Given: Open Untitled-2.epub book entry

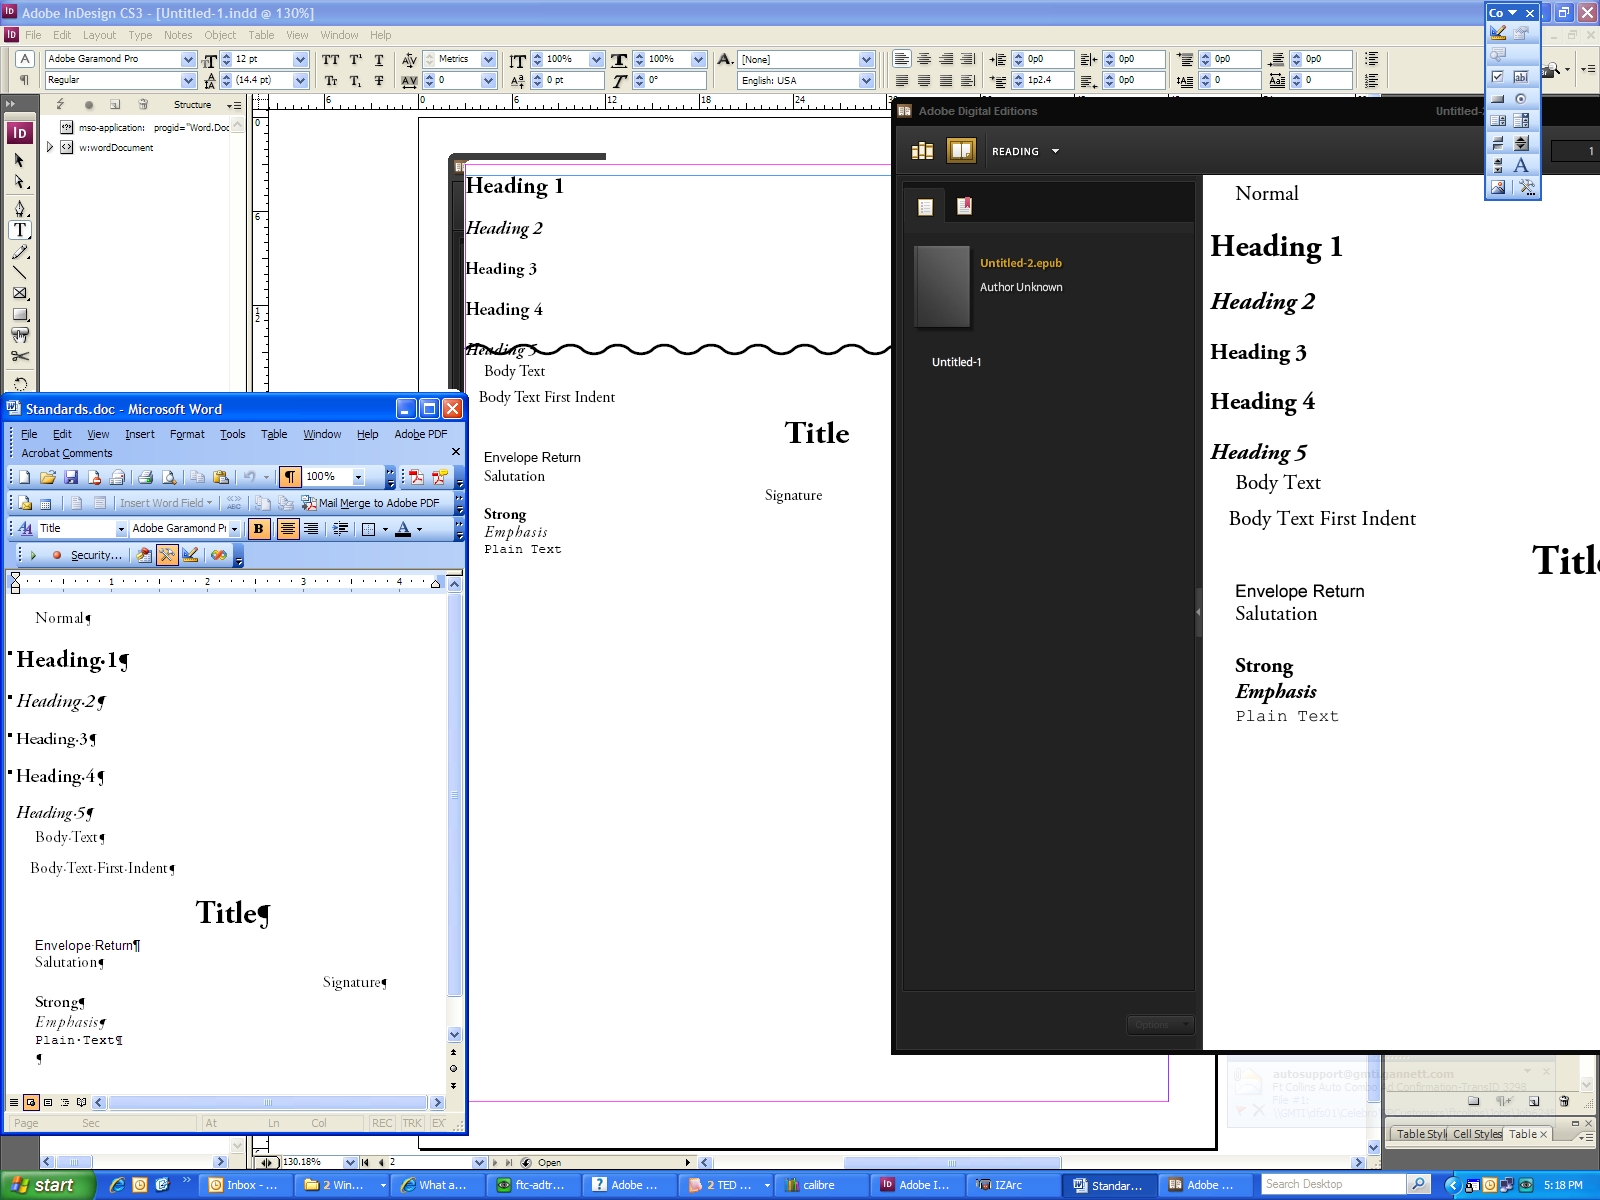Looking at the screenshot, I should (1021, 263).
